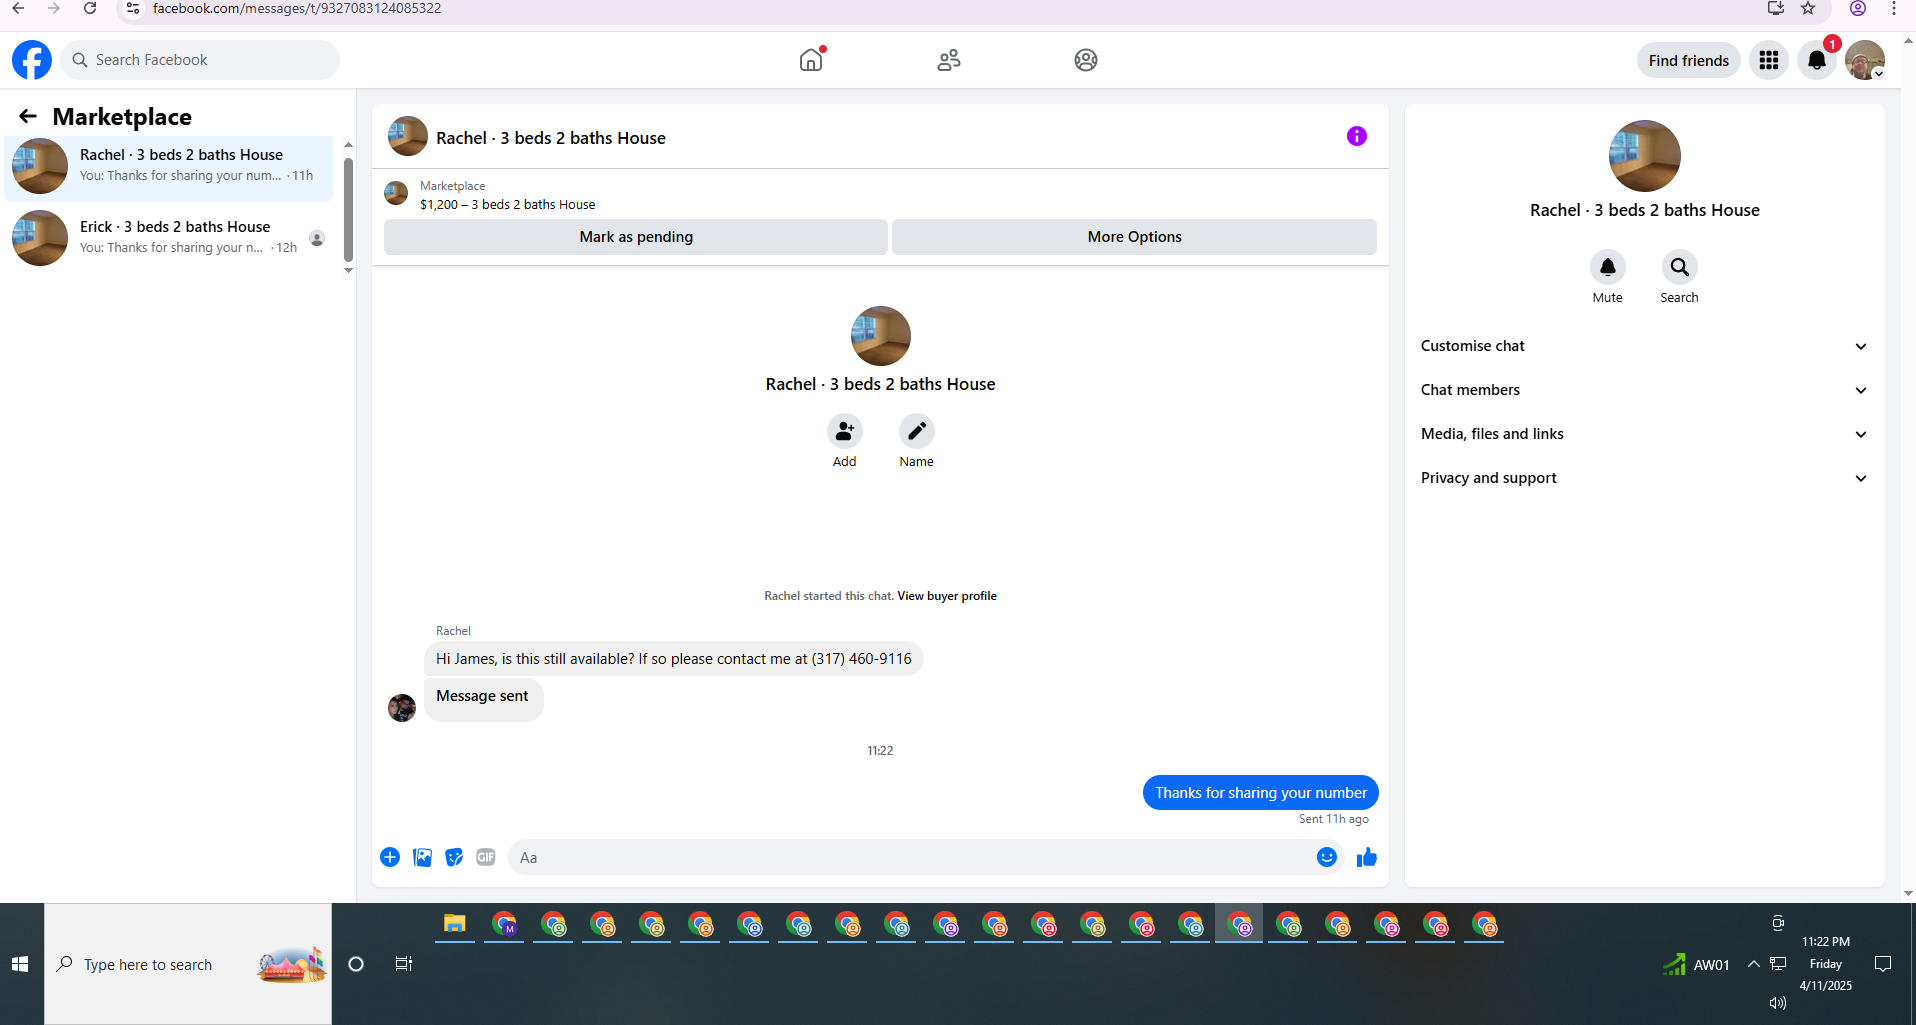Click the Windows taskbar search box
1916x1025 pixels.
188,964
